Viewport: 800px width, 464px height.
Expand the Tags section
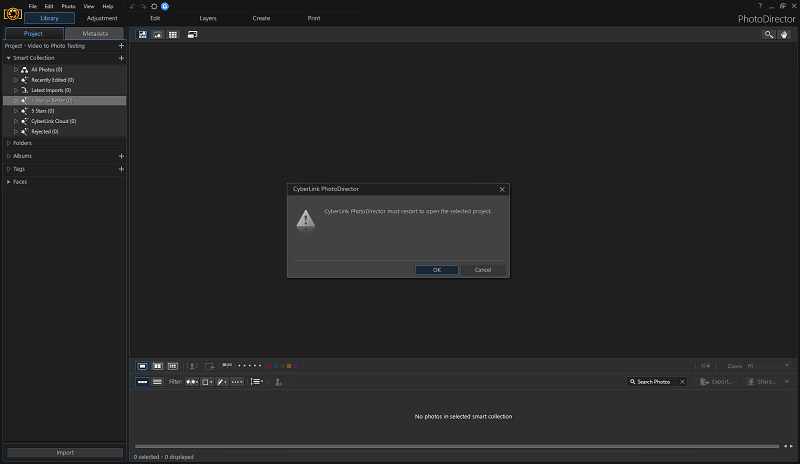point(9,169)
